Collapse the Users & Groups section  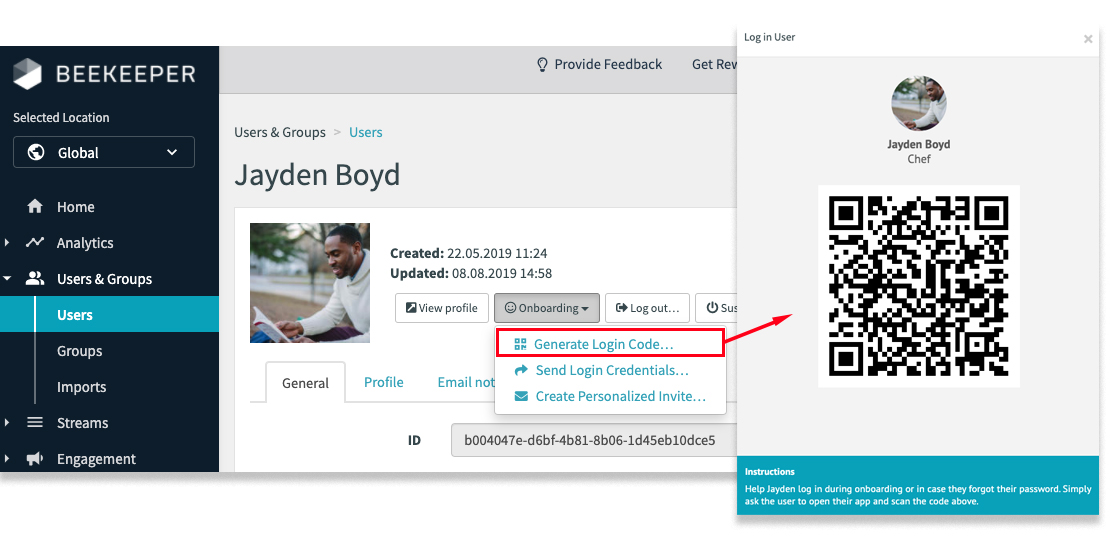pos(8,279)
